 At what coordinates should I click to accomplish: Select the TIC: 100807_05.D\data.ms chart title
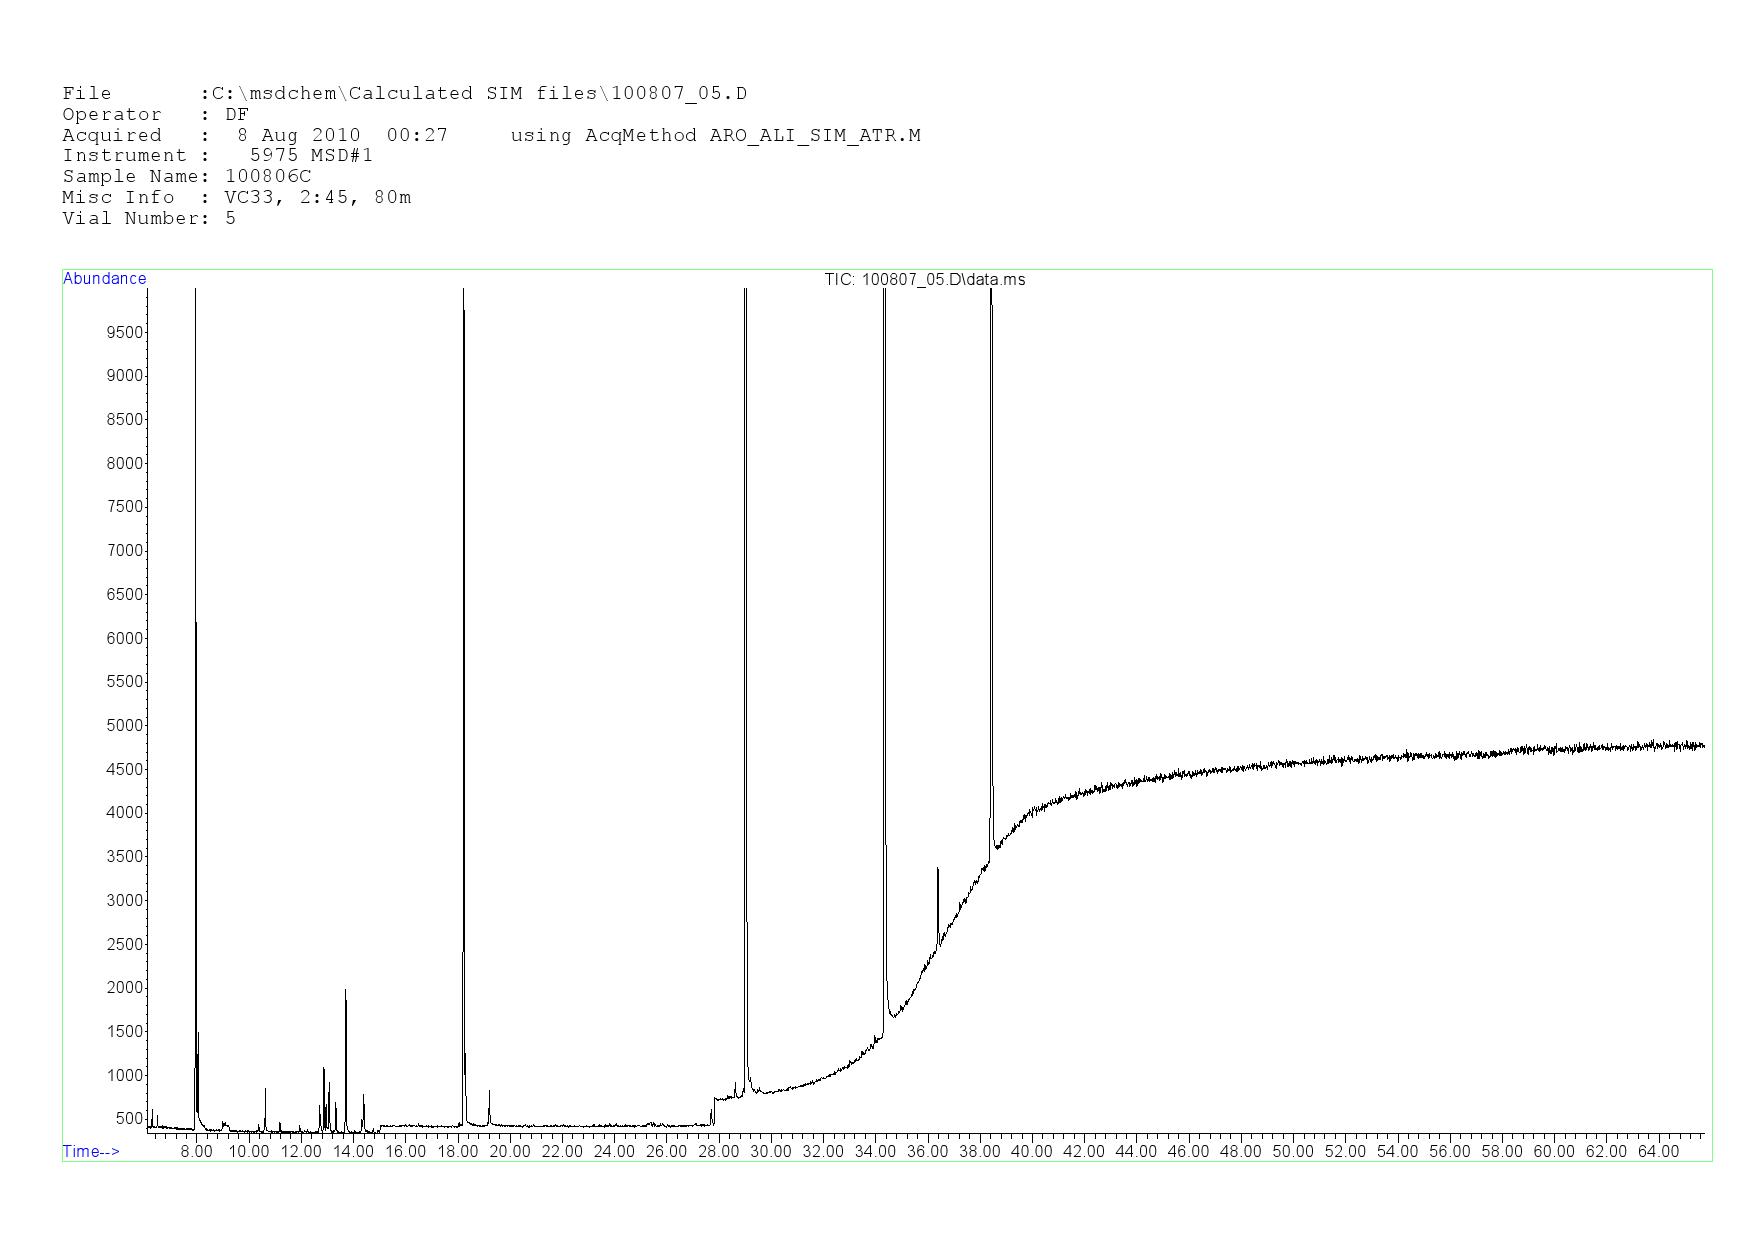[924, 280]
